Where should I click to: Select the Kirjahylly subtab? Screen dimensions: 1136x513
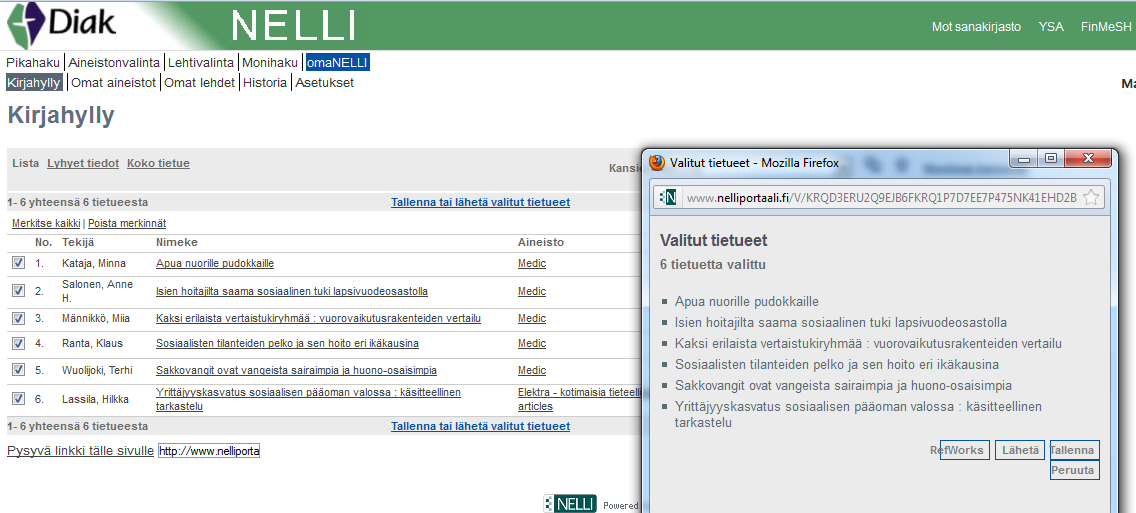pyautogui.click(x=33, y=83)
